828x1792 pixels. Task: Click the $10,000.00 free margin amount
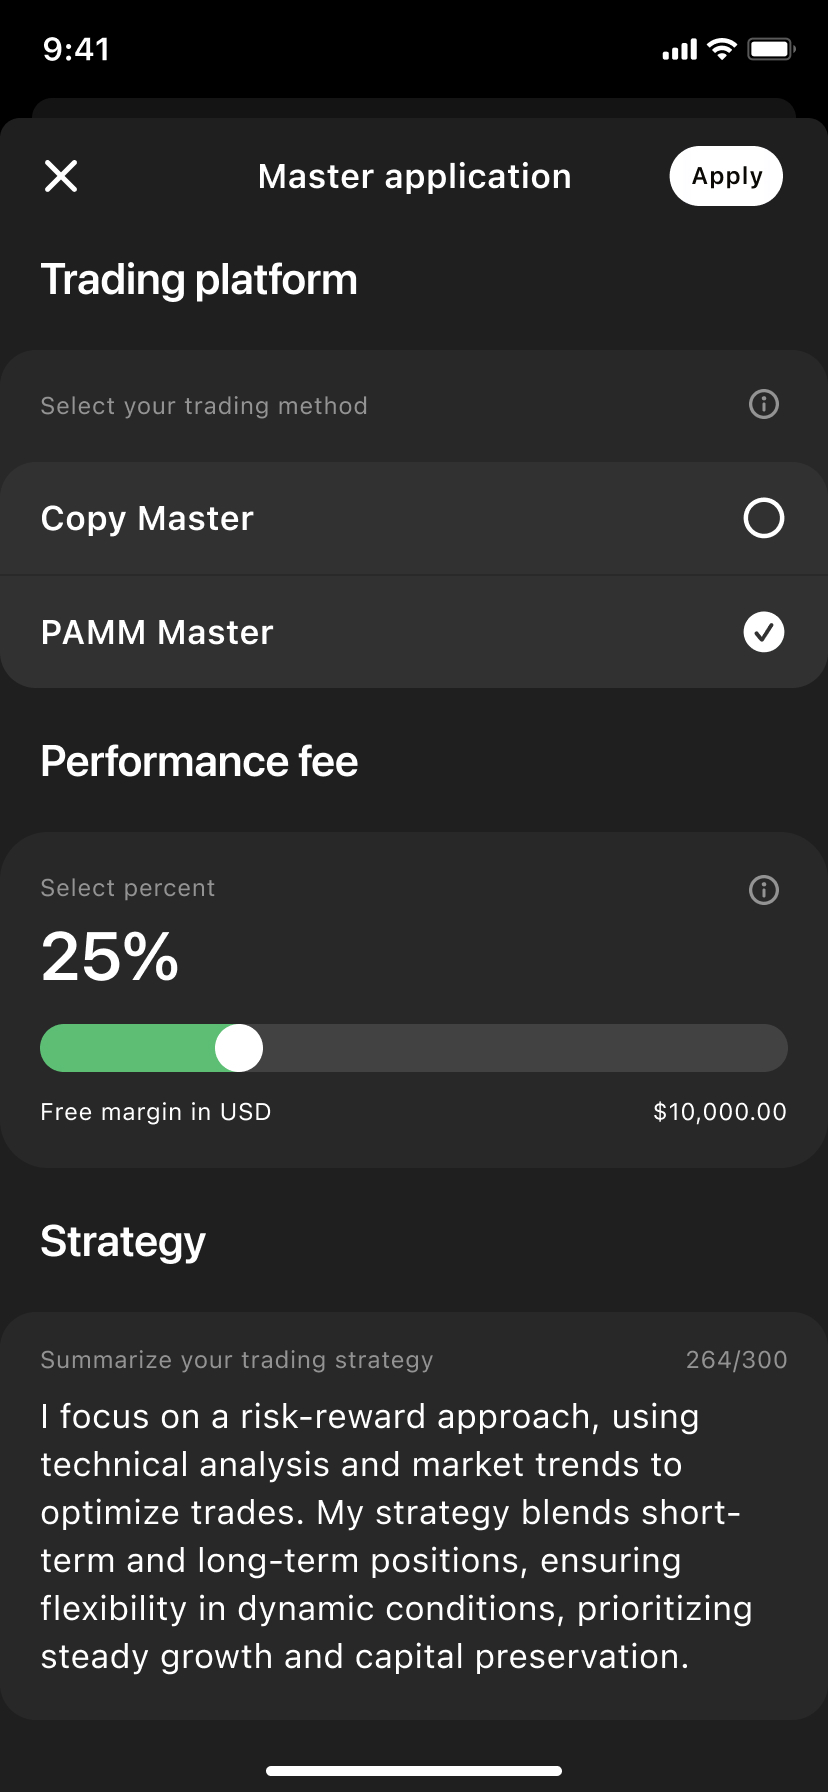pos(719,1112)
